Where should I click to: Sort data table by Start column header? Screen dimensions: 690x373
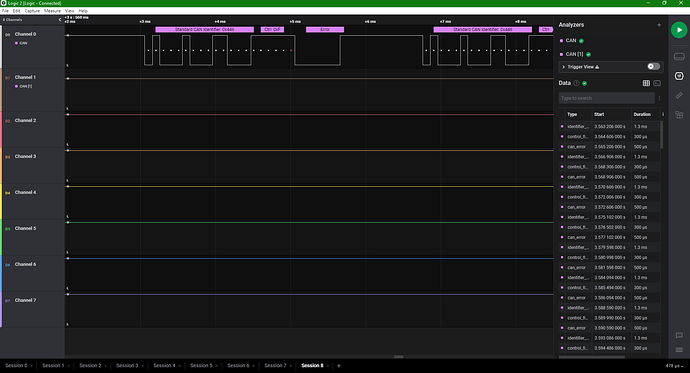(599, 114)
